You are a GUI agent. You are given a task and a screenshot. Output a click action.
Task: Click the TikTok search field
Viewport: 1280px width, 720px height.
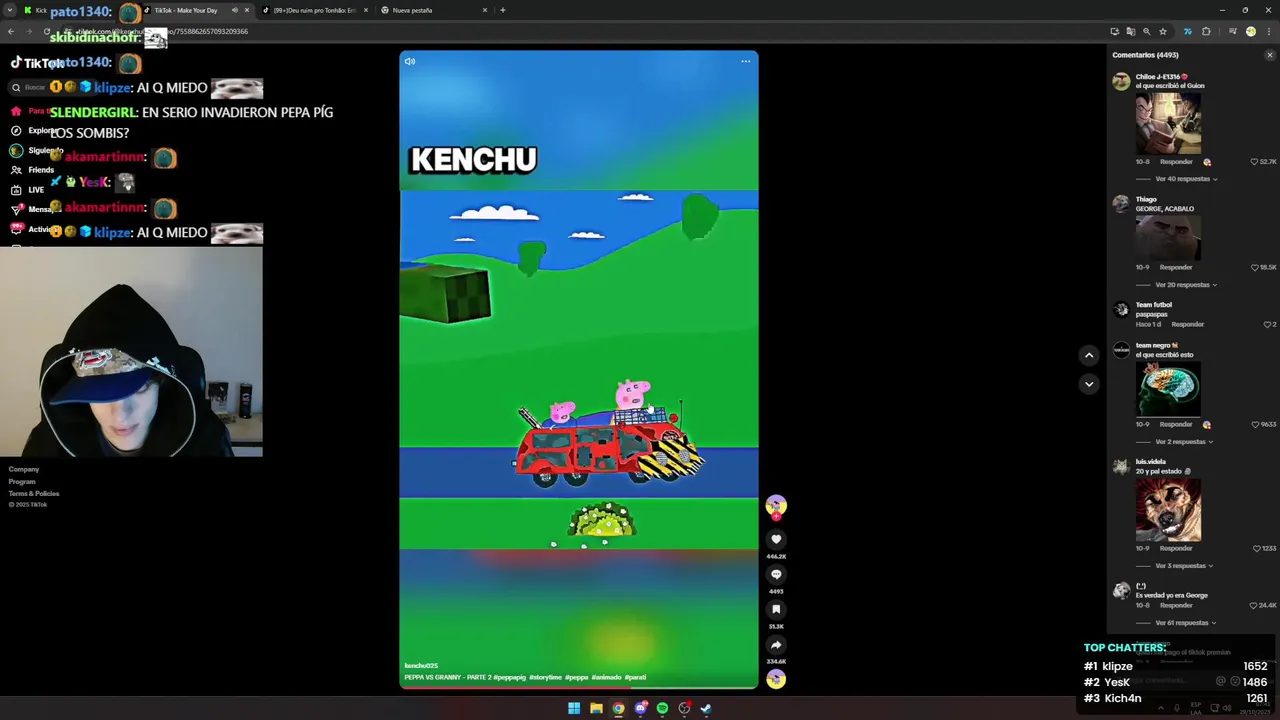(x=55, y=88)
